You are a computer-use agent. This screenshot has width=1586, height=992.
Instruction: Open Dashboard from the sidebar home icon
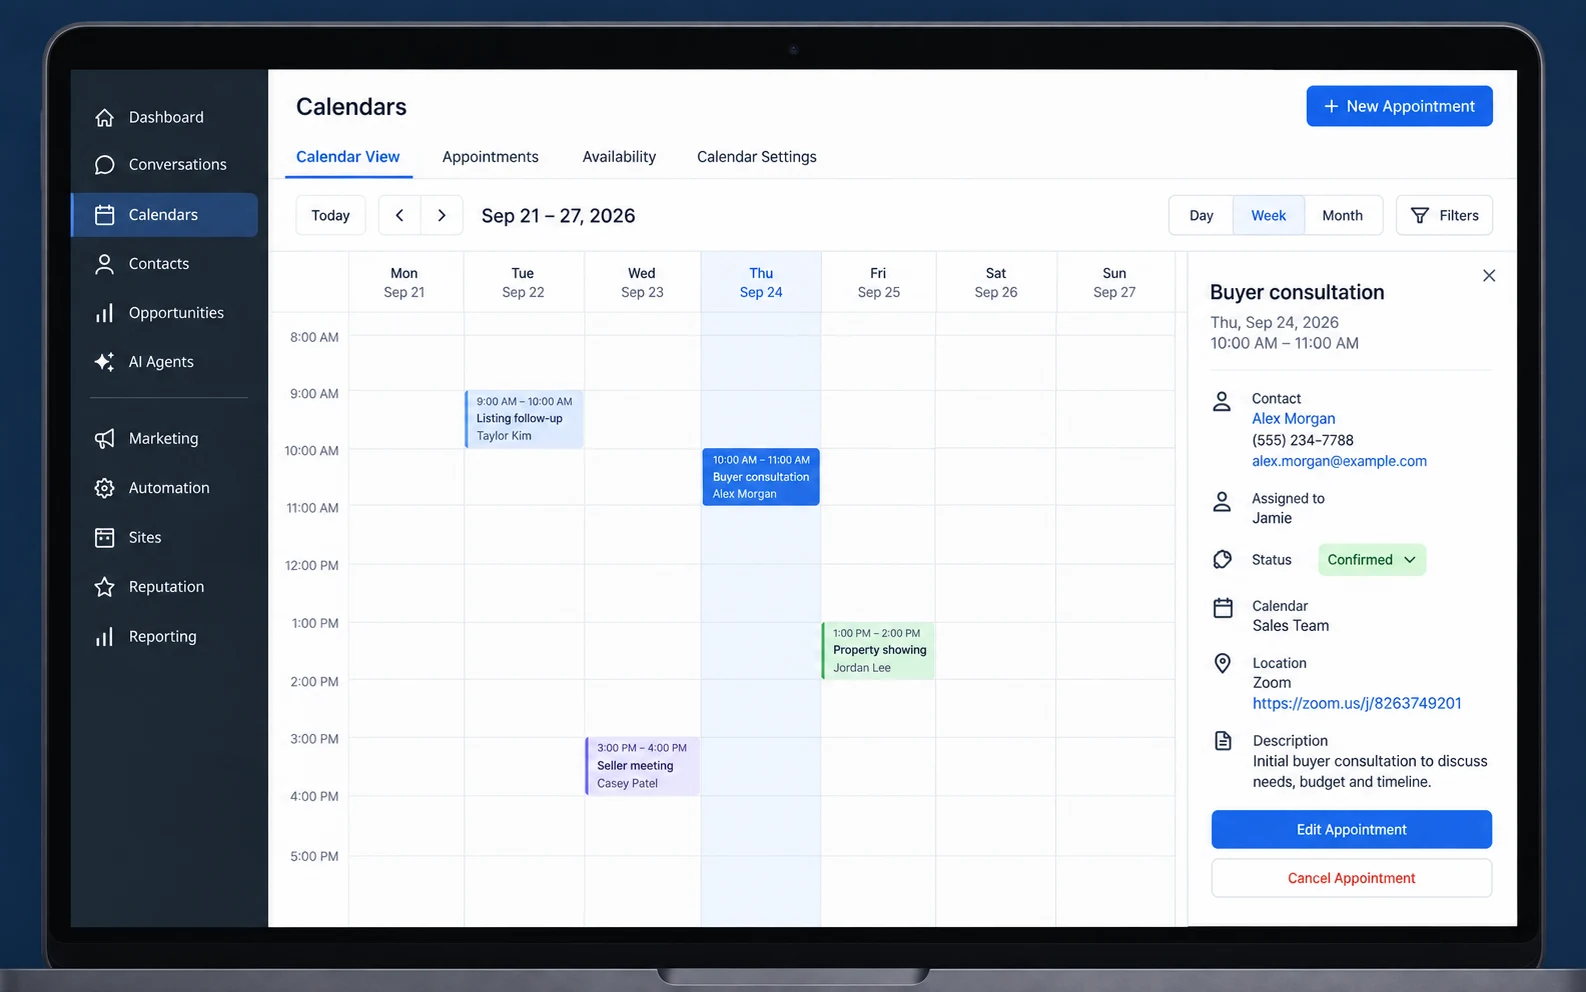click(x=104, y=118)
